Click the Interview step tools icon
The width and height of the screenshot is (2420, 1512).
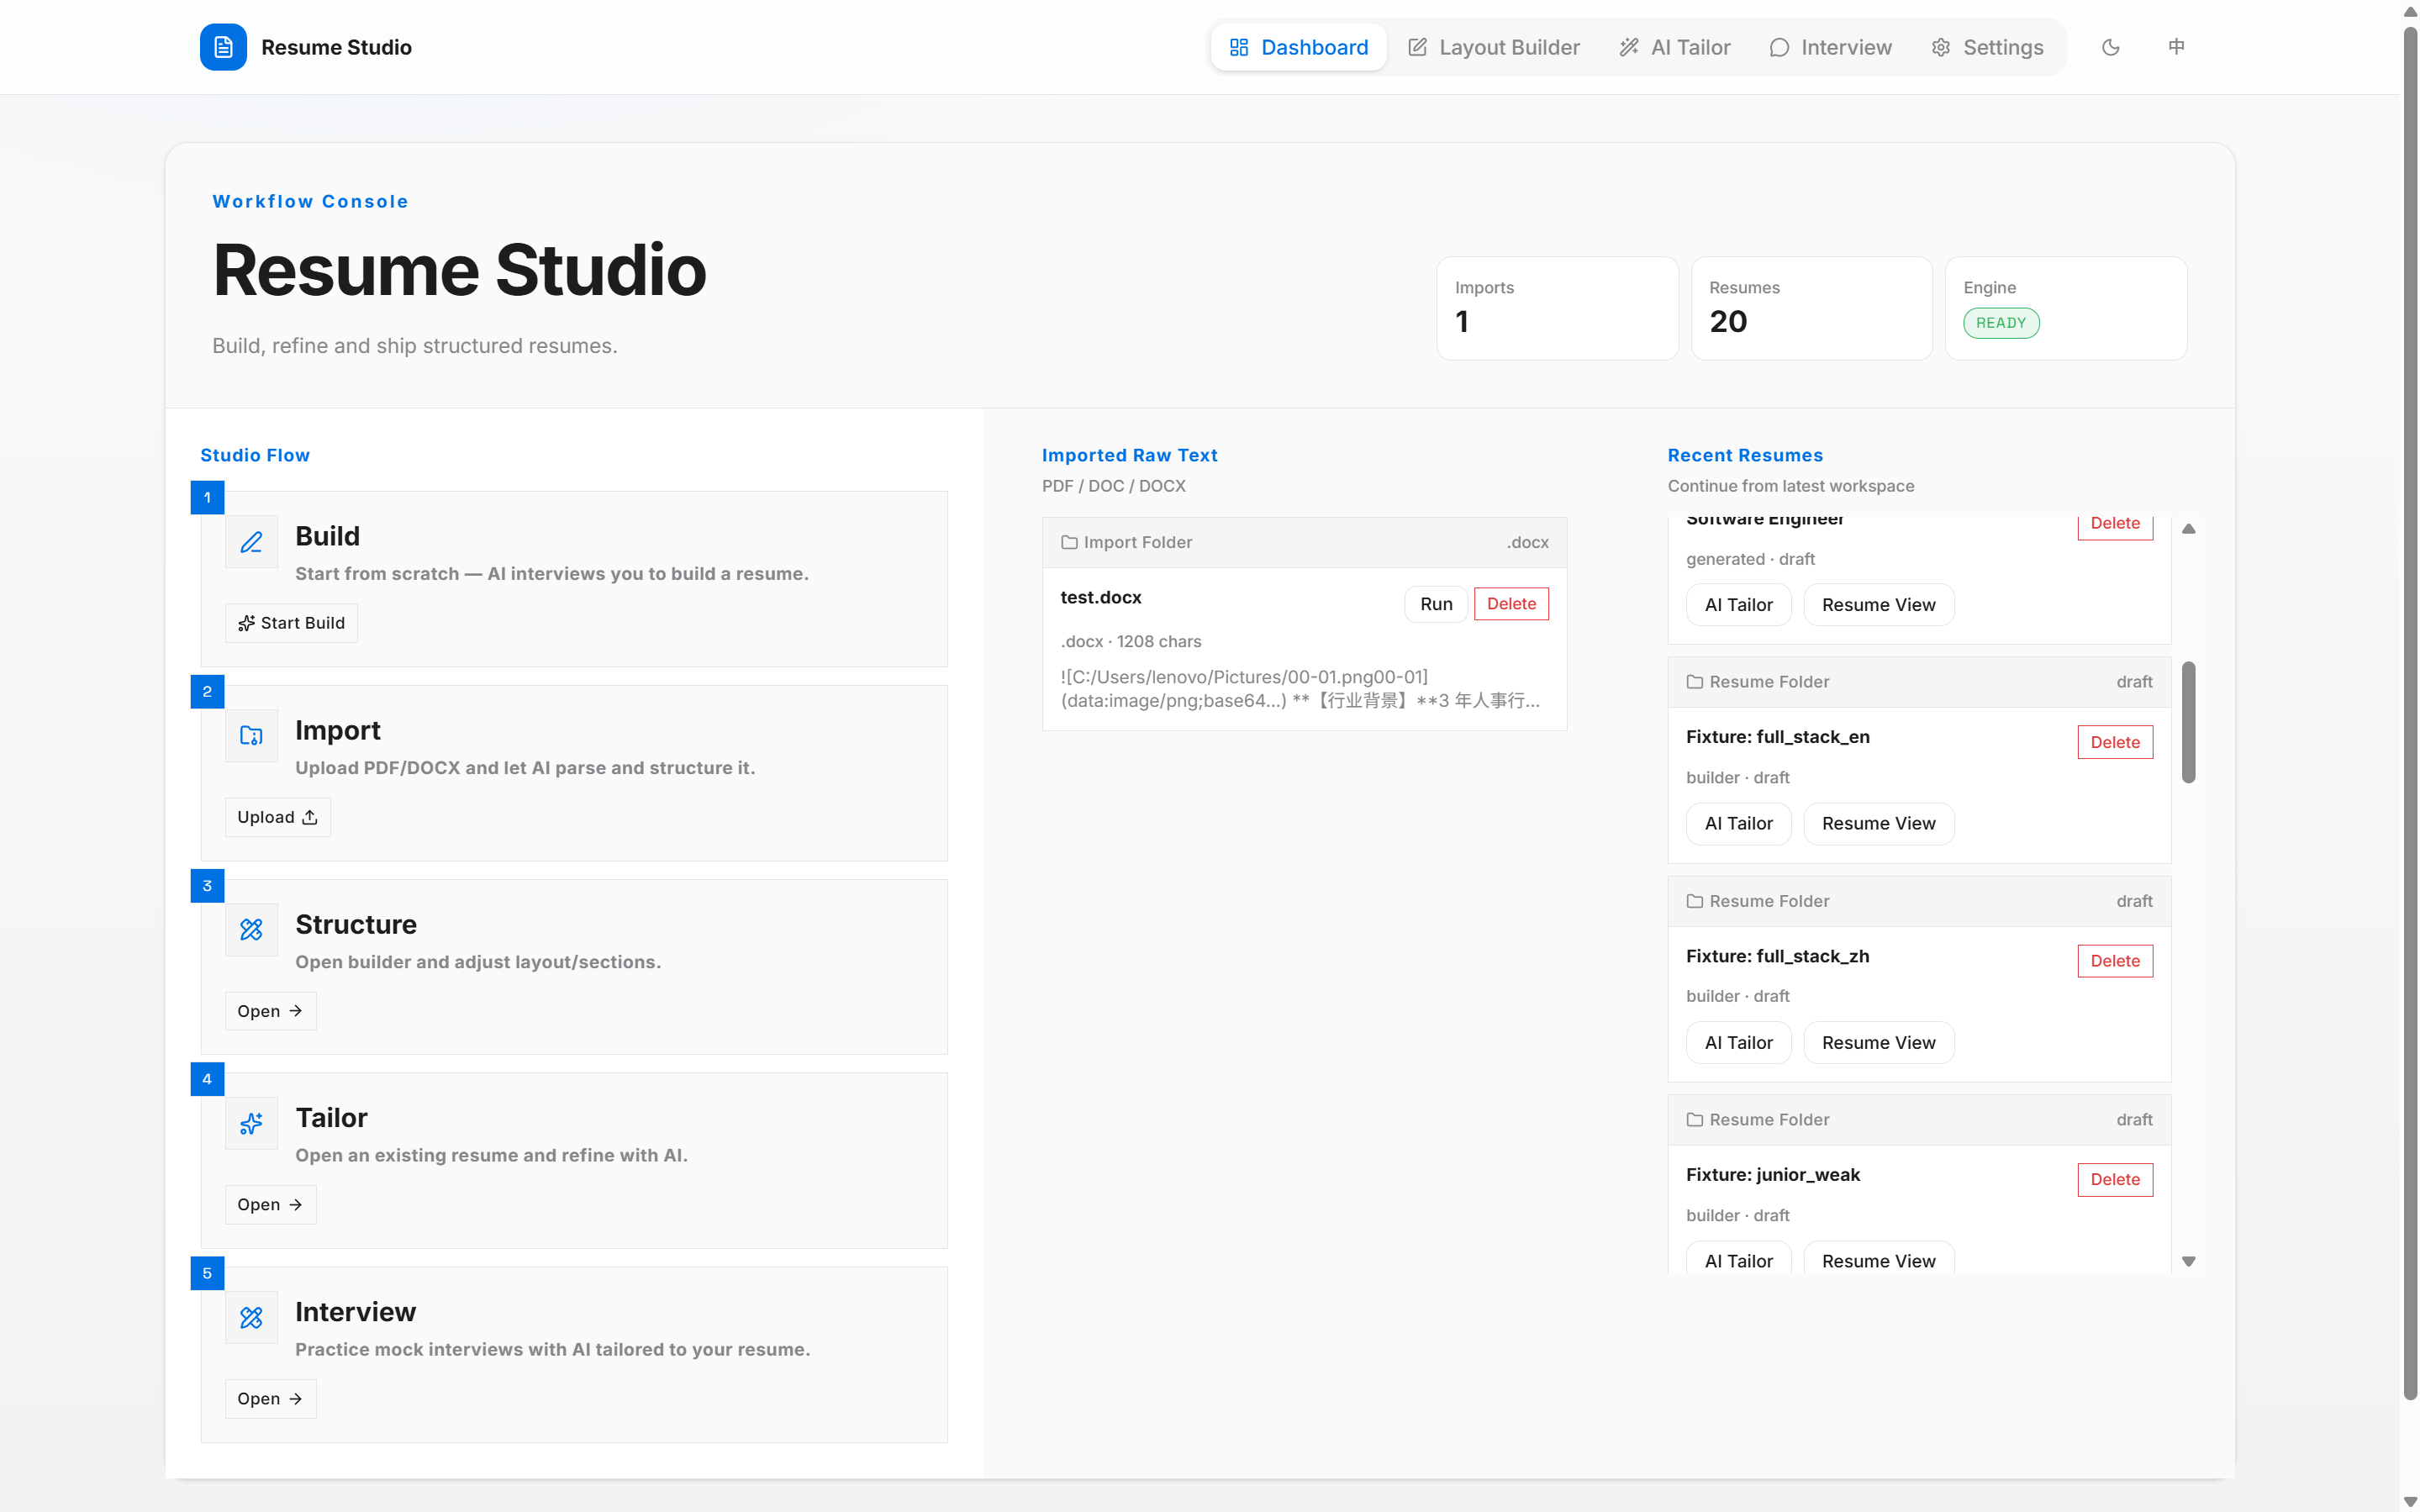(x=251, y=1318)
